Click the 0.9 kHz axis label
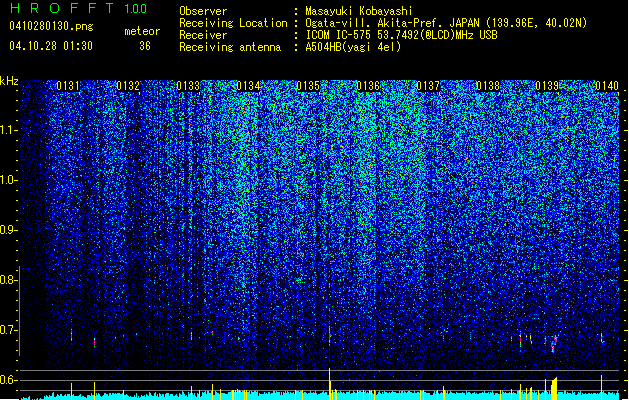The width and height of the screenshot is (629, 400). coord(9,230)
